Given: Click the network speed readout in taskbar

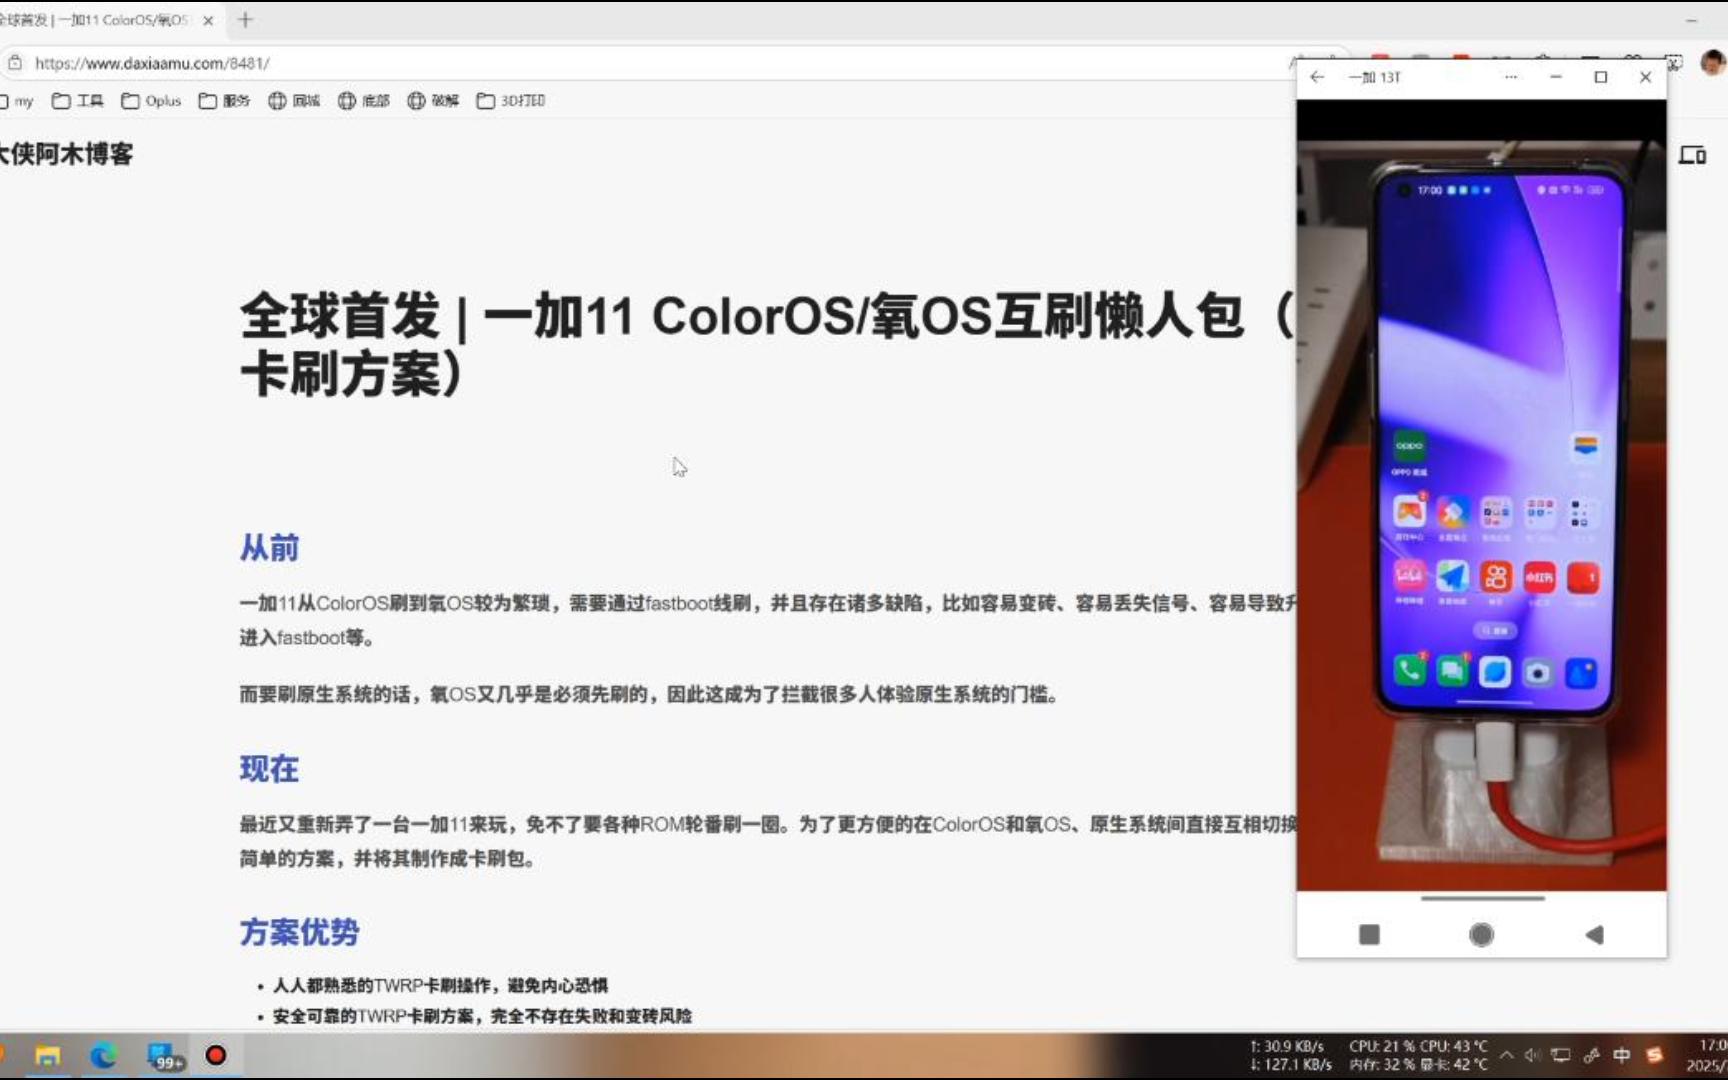Looking at the screenshot, I should pyautogui.click(x=1291, y=1056).
